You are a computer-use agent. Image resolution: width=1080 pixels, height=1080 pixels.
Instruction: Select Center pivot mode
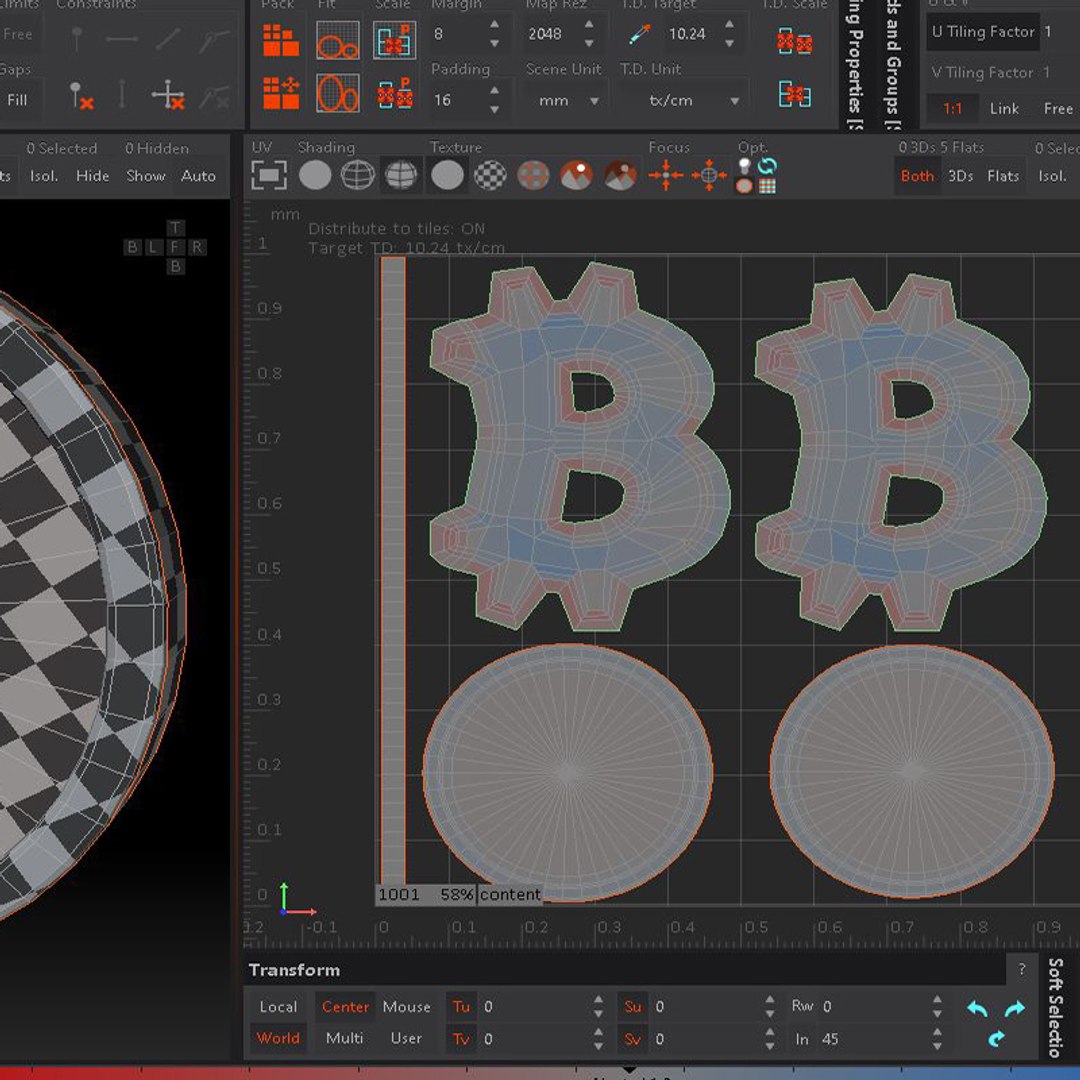pos(345,1007)
